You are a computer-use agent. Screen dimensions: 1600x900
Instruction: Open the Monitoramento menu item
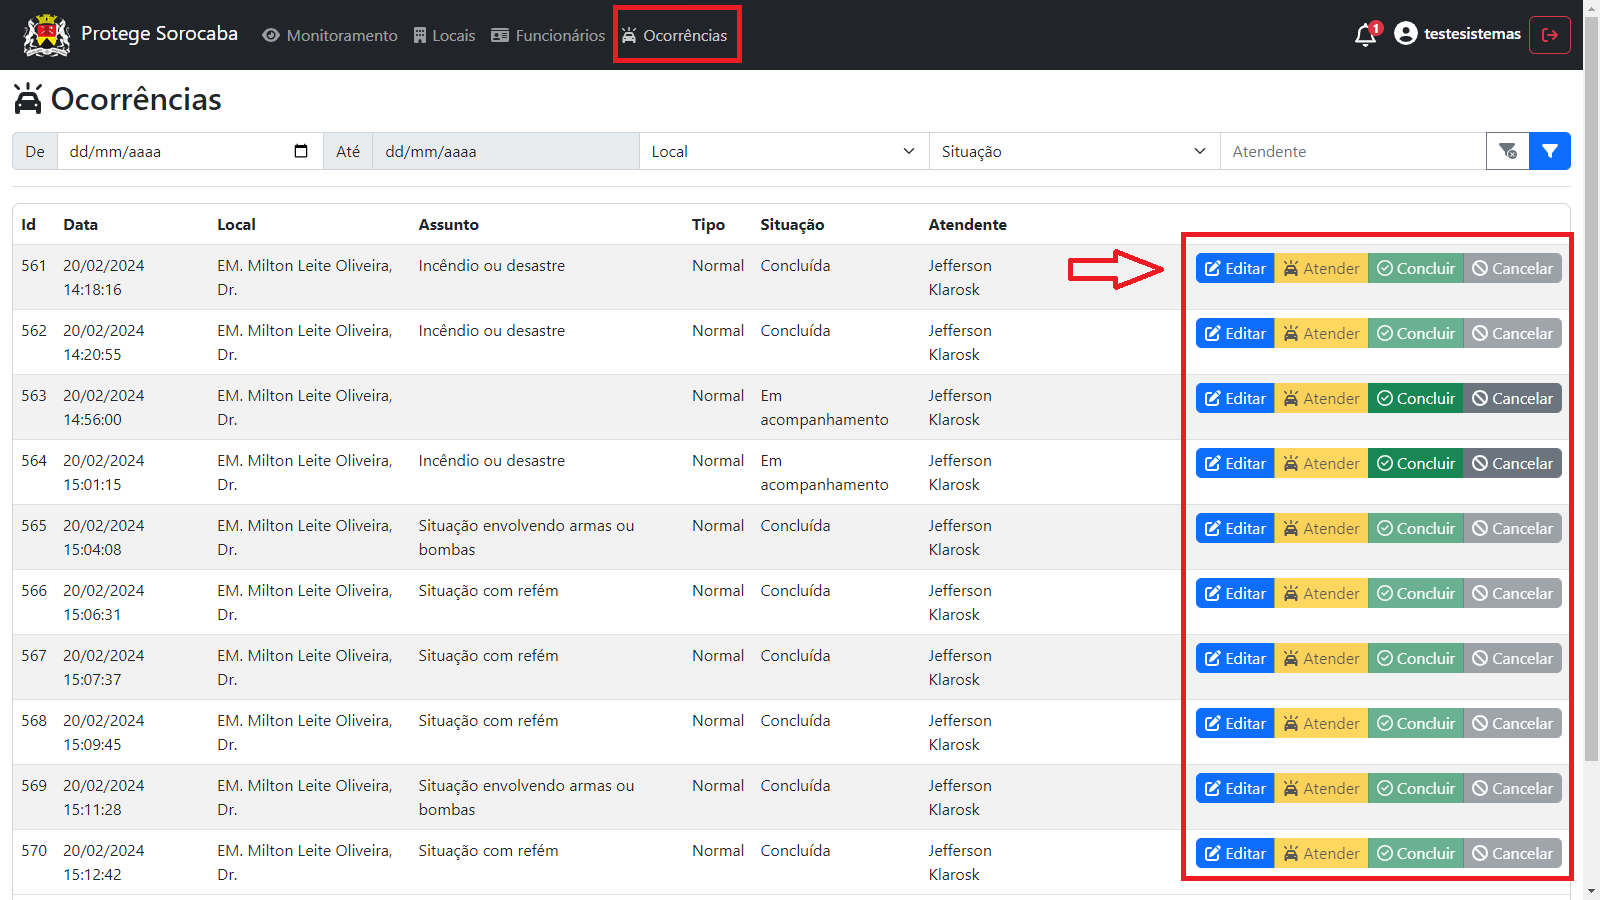(x=330, y=35)
